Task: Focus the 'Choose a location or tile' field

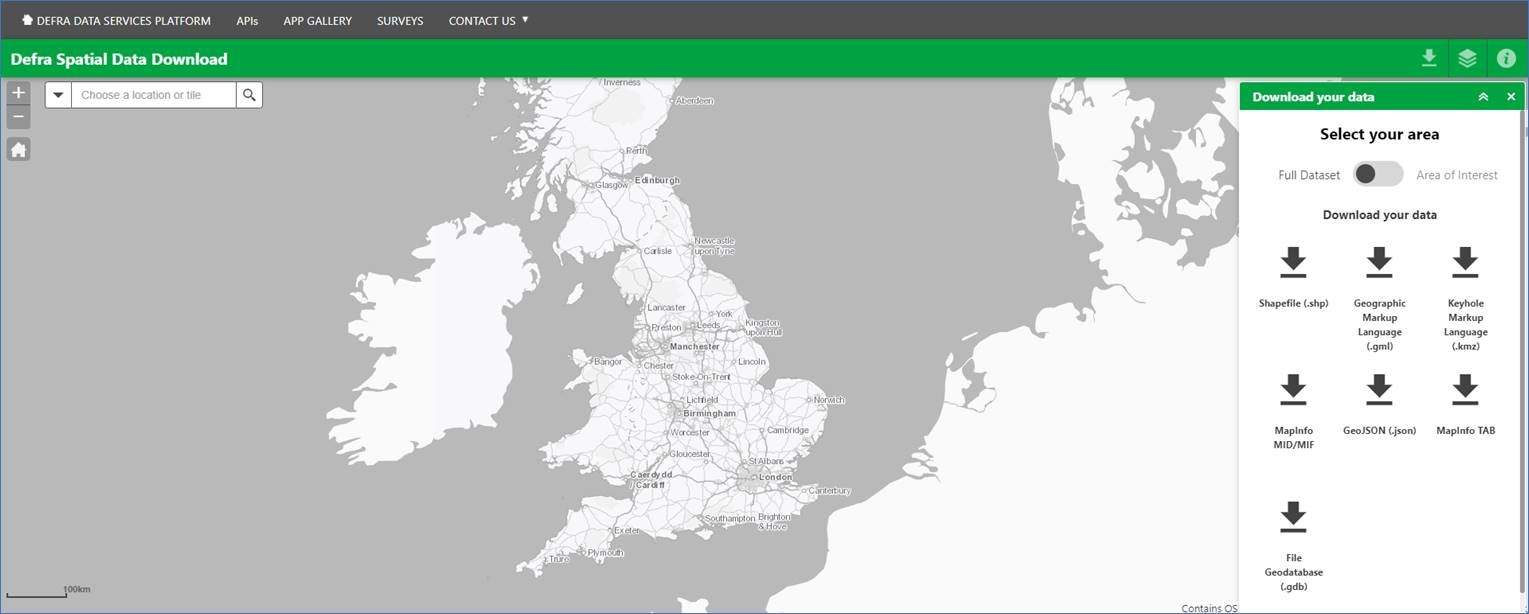Action: pos(153,95)
